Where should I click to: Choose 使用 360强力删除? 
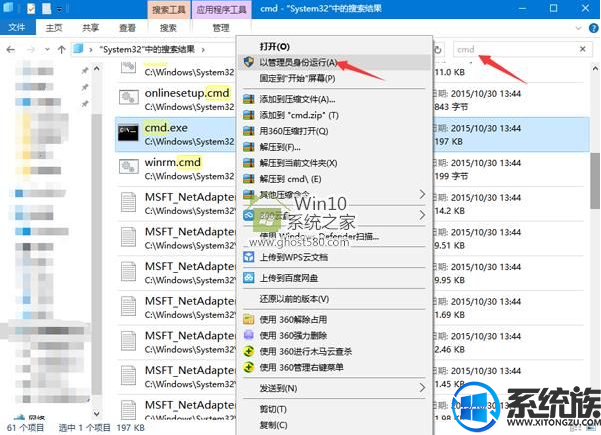pyautogui.click(x=333, y=335)
